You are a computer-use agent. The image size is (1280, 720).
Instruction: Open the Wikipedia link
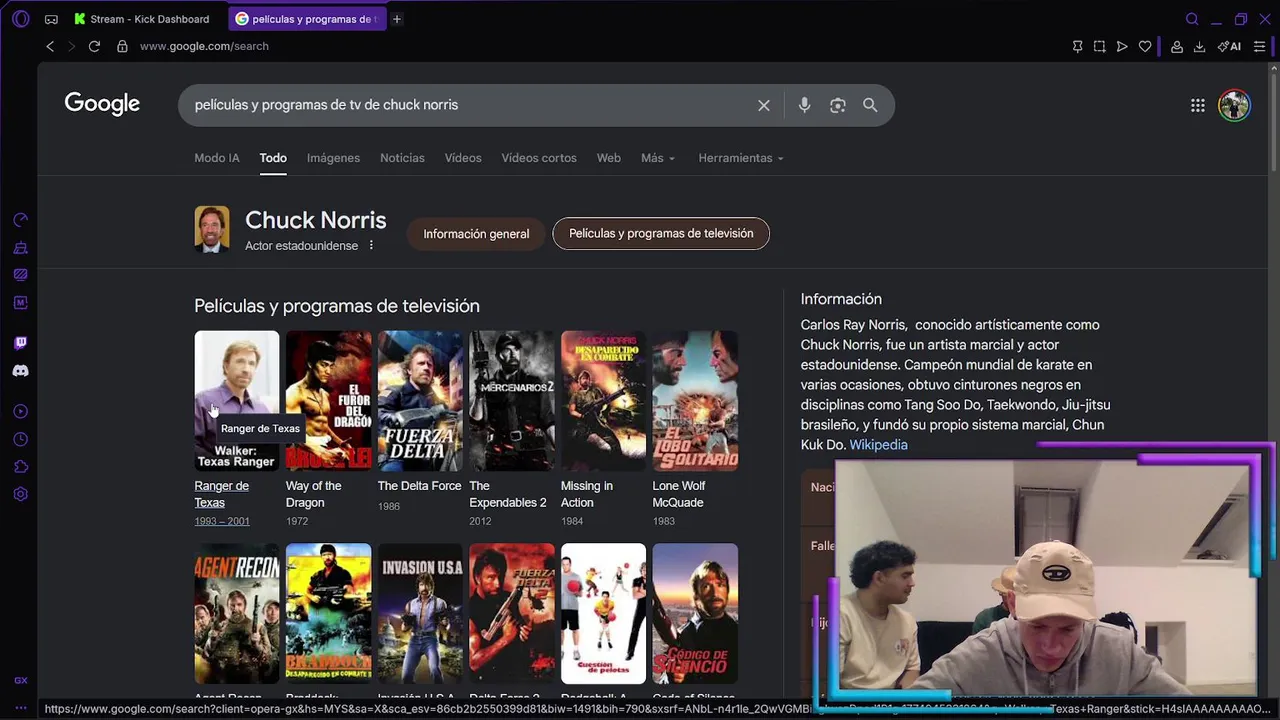[878, 445]
